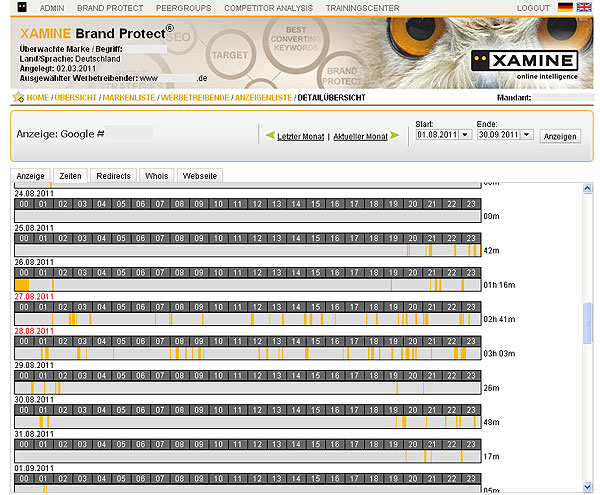The width and height of the screenshot is (600, 495).
Task: Open the PEERGROUPS menu
Action: [x=184, y=8]
